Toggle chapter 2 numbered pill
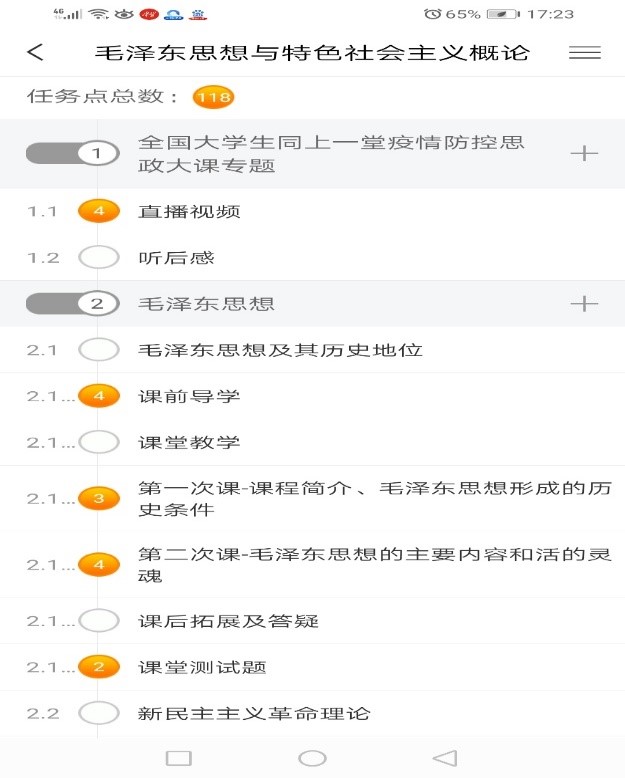 click(72, 304)
